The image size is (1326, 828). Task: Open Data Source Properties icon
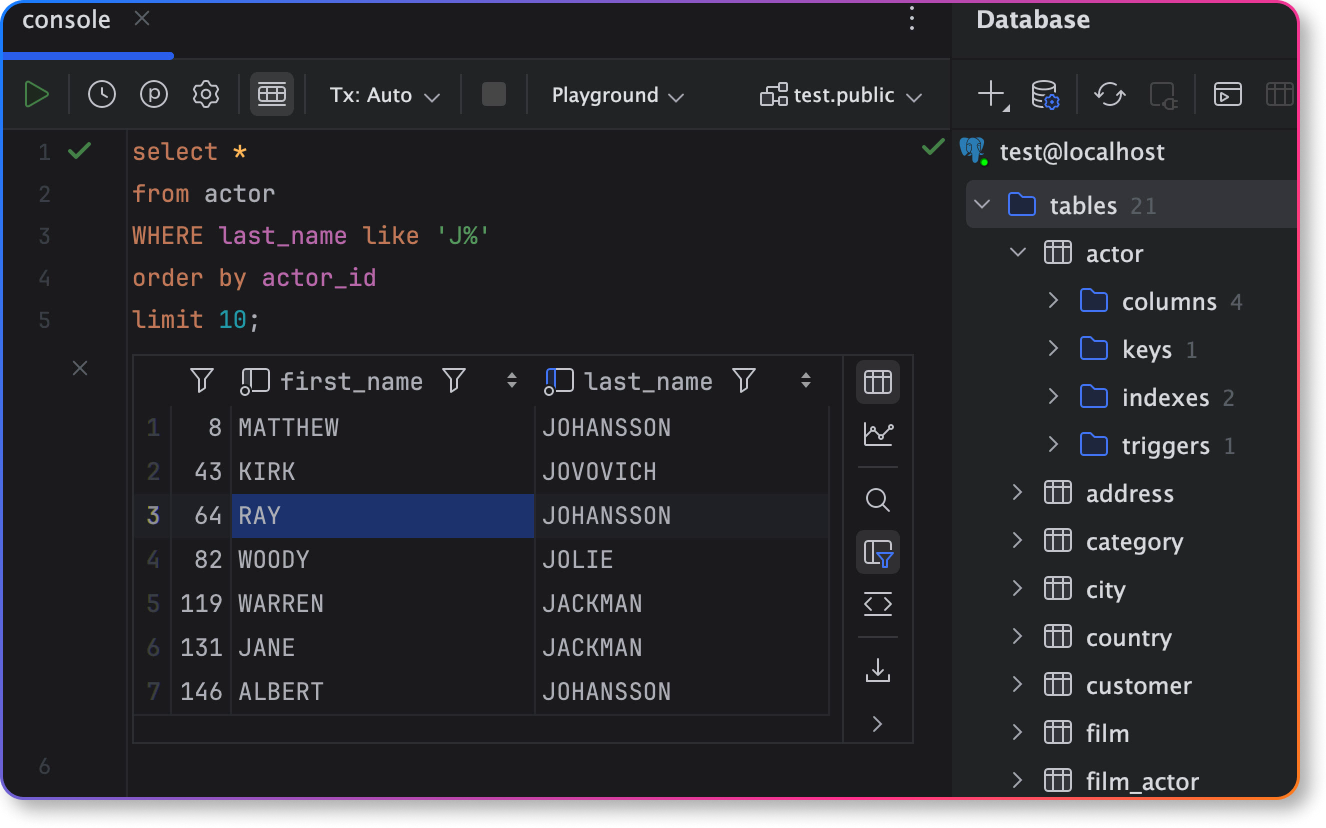tap(1045, 95)
